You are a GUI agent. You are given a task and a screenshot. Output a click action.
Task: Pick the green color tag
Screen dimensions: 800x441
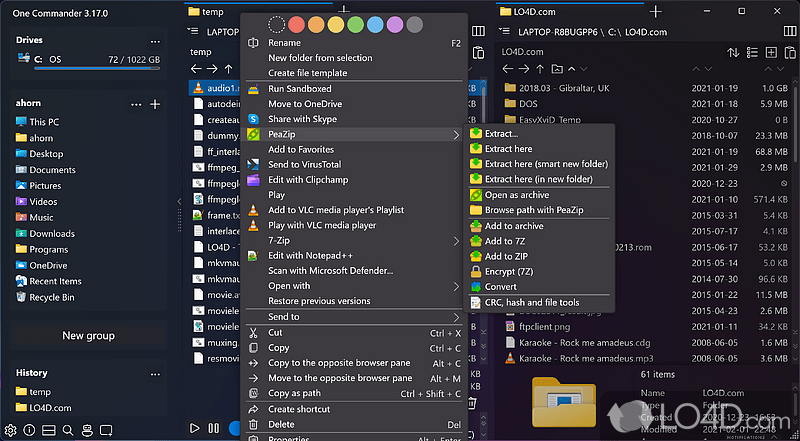pos(356,24)
